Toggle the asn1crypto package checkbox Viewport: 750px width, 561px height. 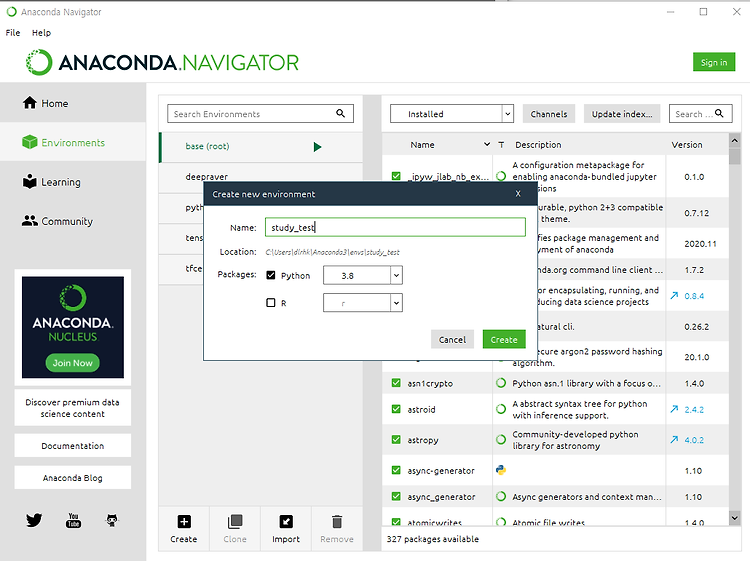coord(396,383)
